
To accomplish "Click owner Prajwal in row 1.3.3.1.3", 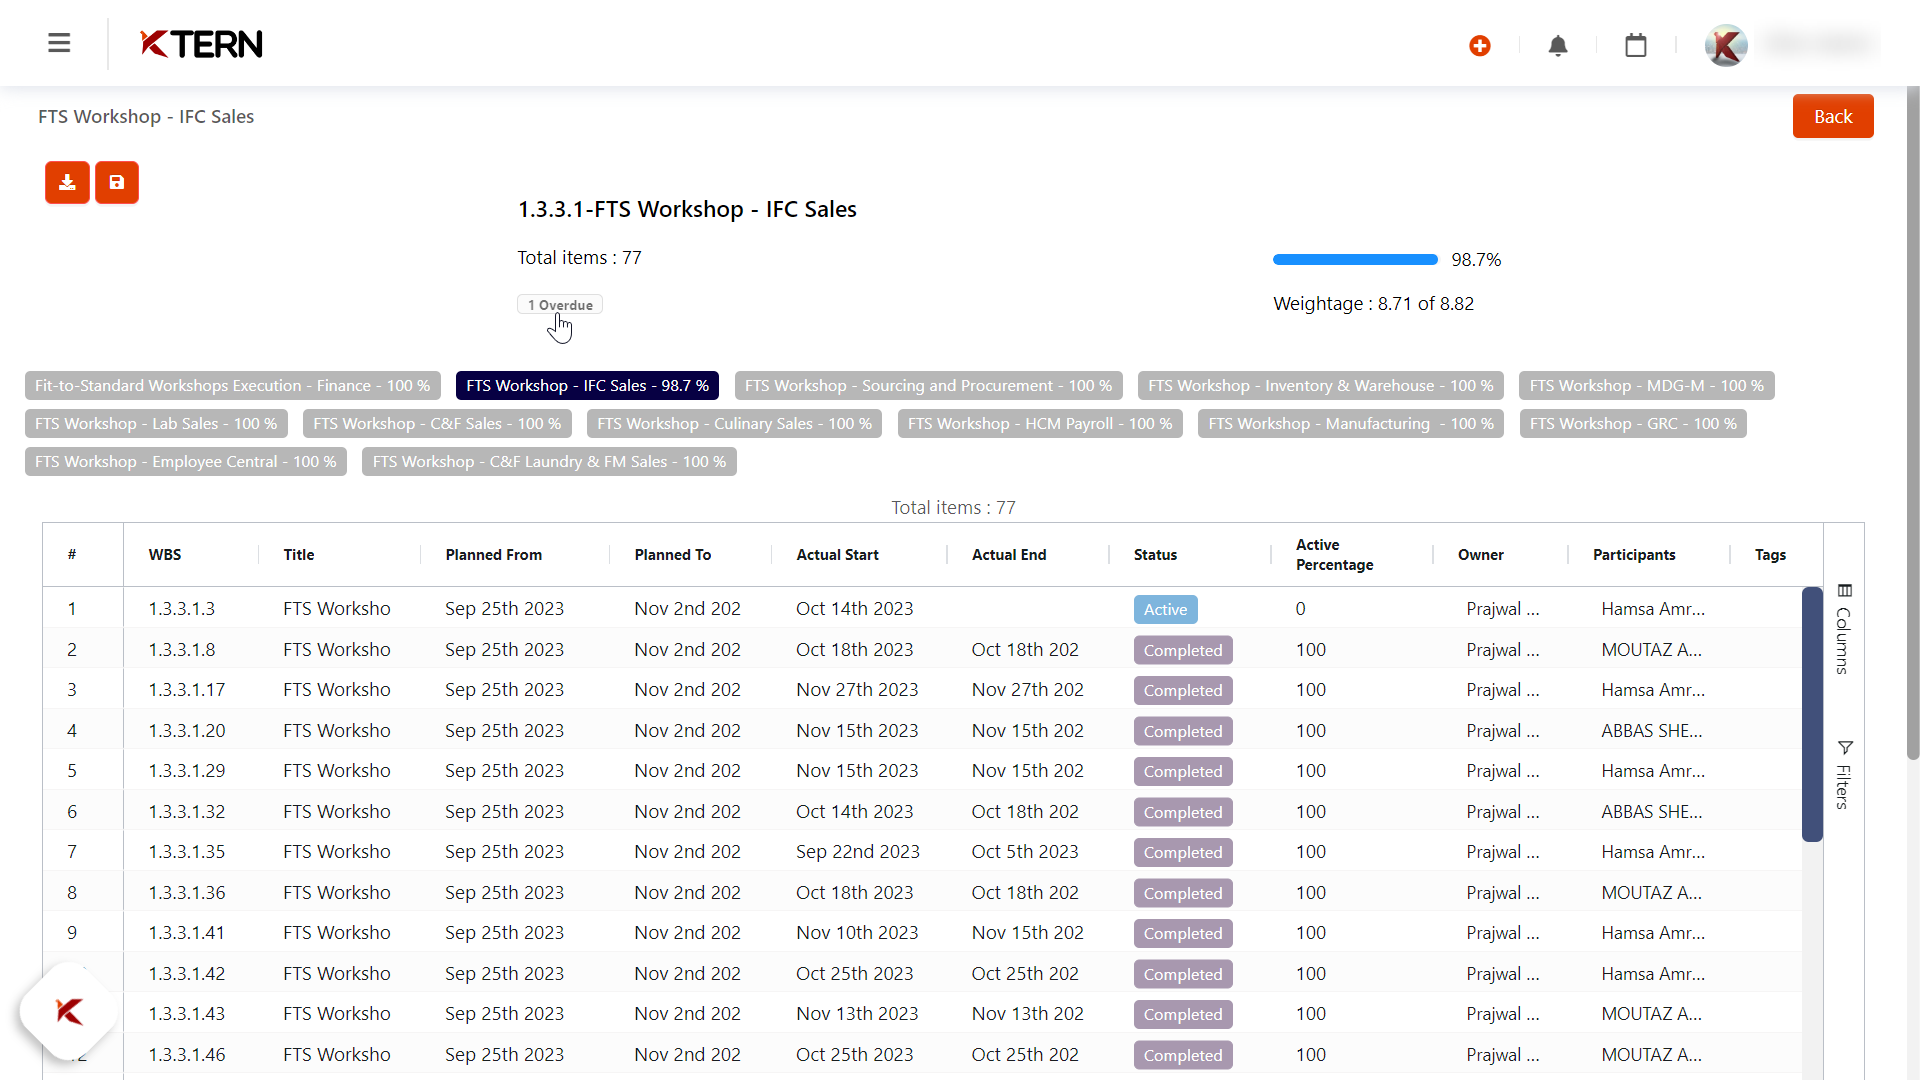I will coord(1503,609).
